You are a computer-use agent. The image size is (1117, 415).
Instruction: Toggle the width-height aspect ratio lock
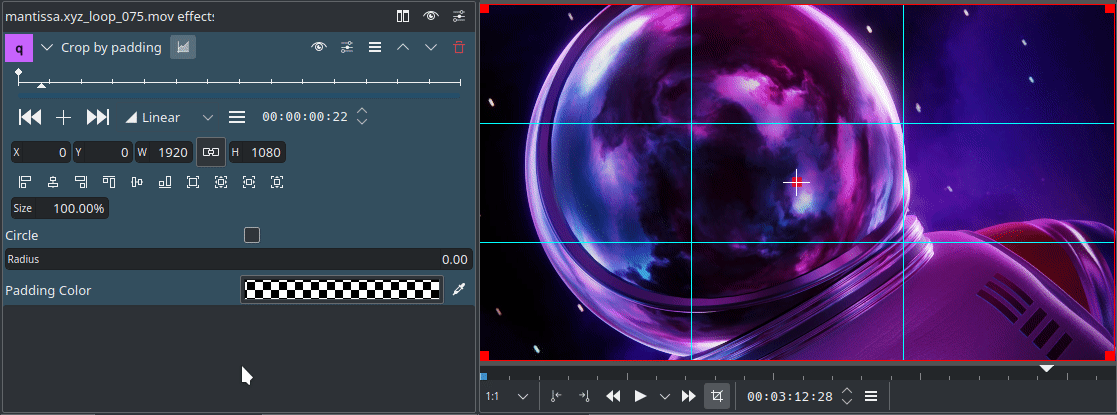(x=210, y=152)
